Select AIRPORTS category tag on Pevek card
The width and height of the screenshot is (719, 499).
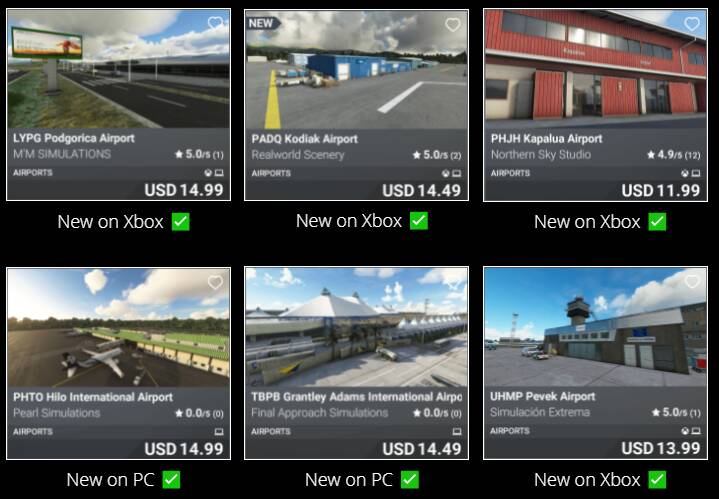coord(509,431)
